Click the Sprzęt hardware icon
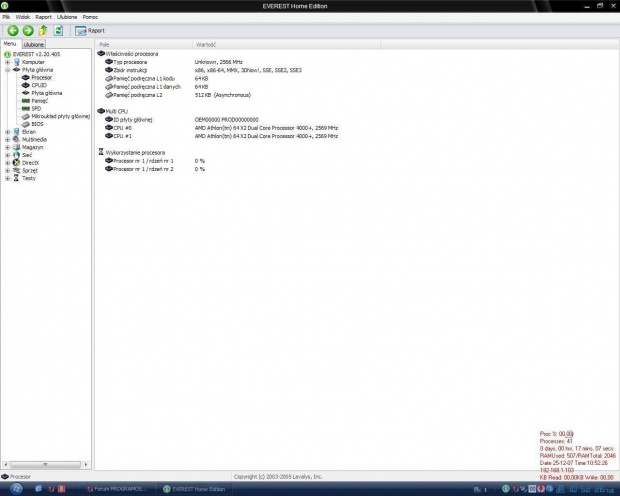Image resolution: width=620 pixels, height=496 pixels. tap(17, 170)
